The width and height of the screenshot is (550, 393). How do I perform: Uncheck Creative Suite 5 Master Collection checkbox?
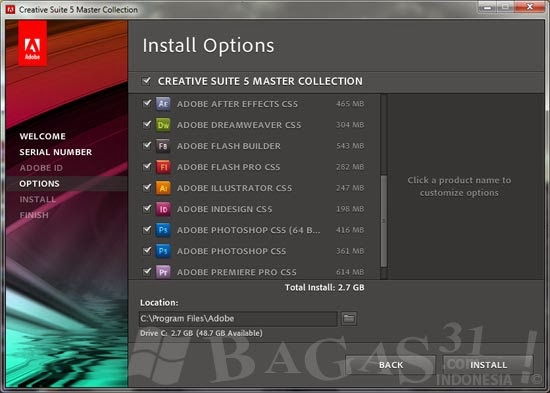[146, 81]
